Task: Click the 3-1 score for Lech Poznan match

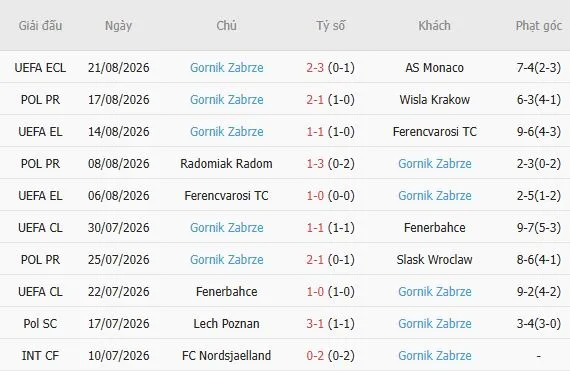Action: tap(315, 324)
